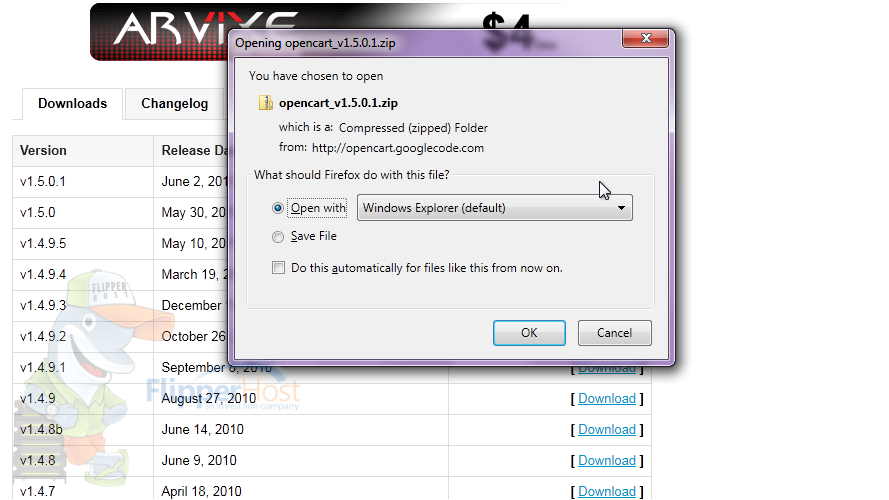Download version v1.4.9 released August 27, 2010
Image resolution: width=889 pixels, height=500 pixels.
607,399
